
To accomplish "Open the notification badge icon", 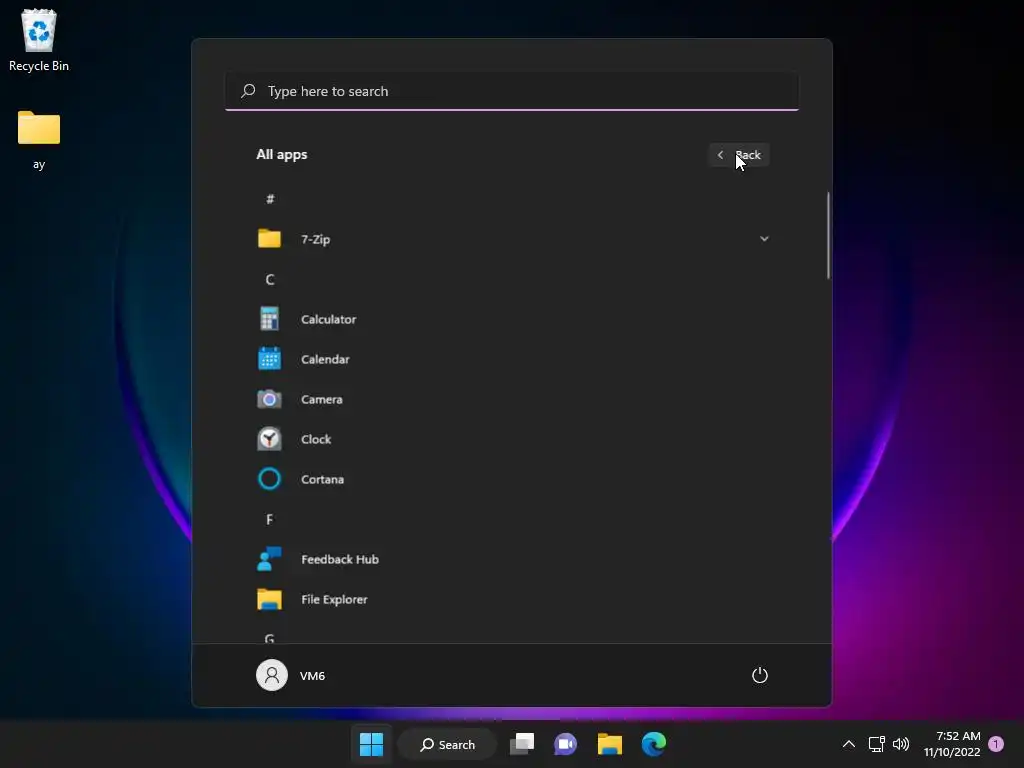I will click(996, 744).
